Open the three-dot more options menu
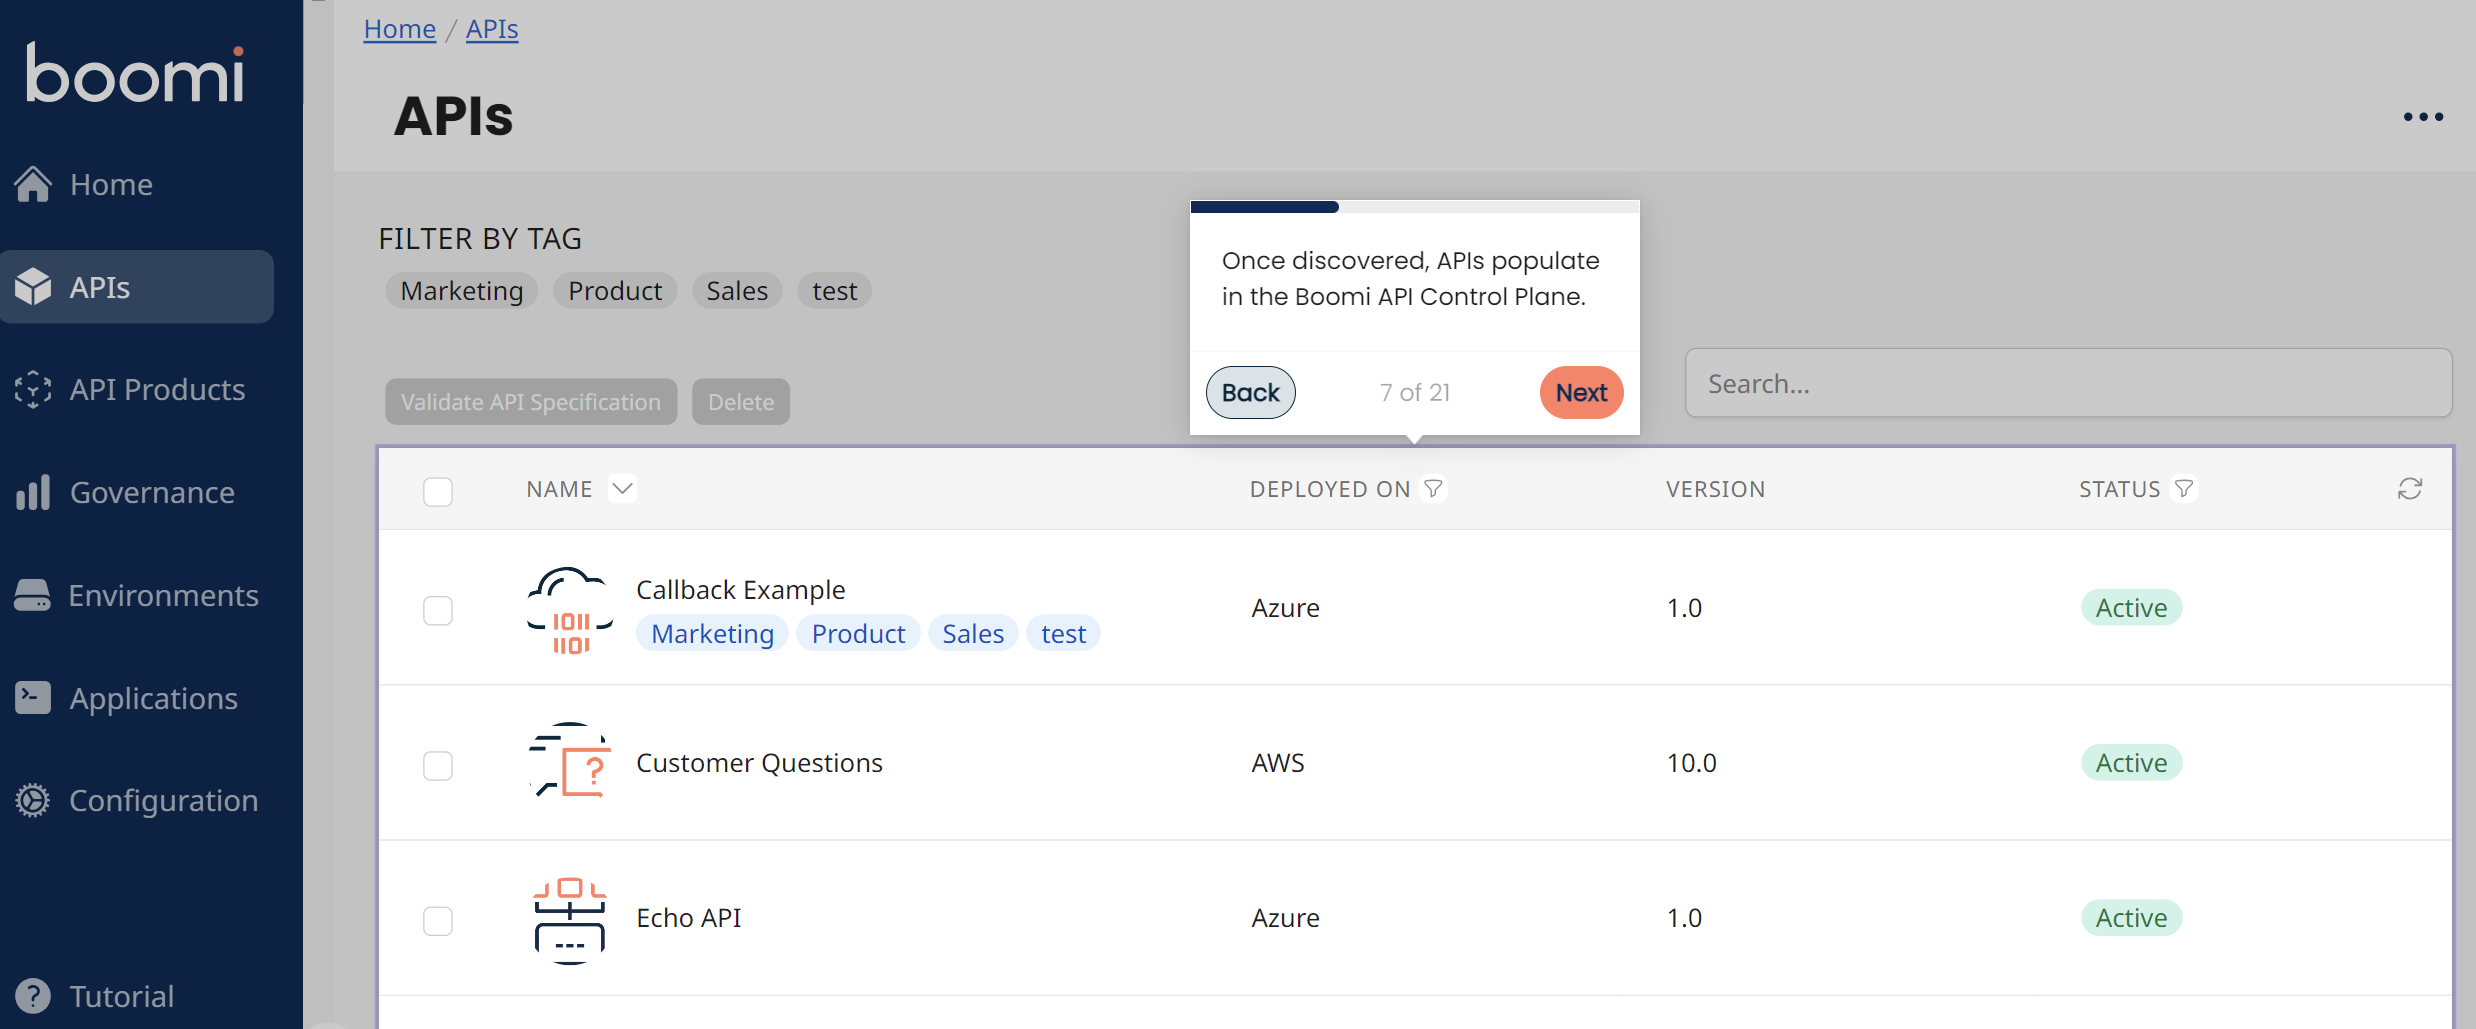 [x=2423, y=117]
